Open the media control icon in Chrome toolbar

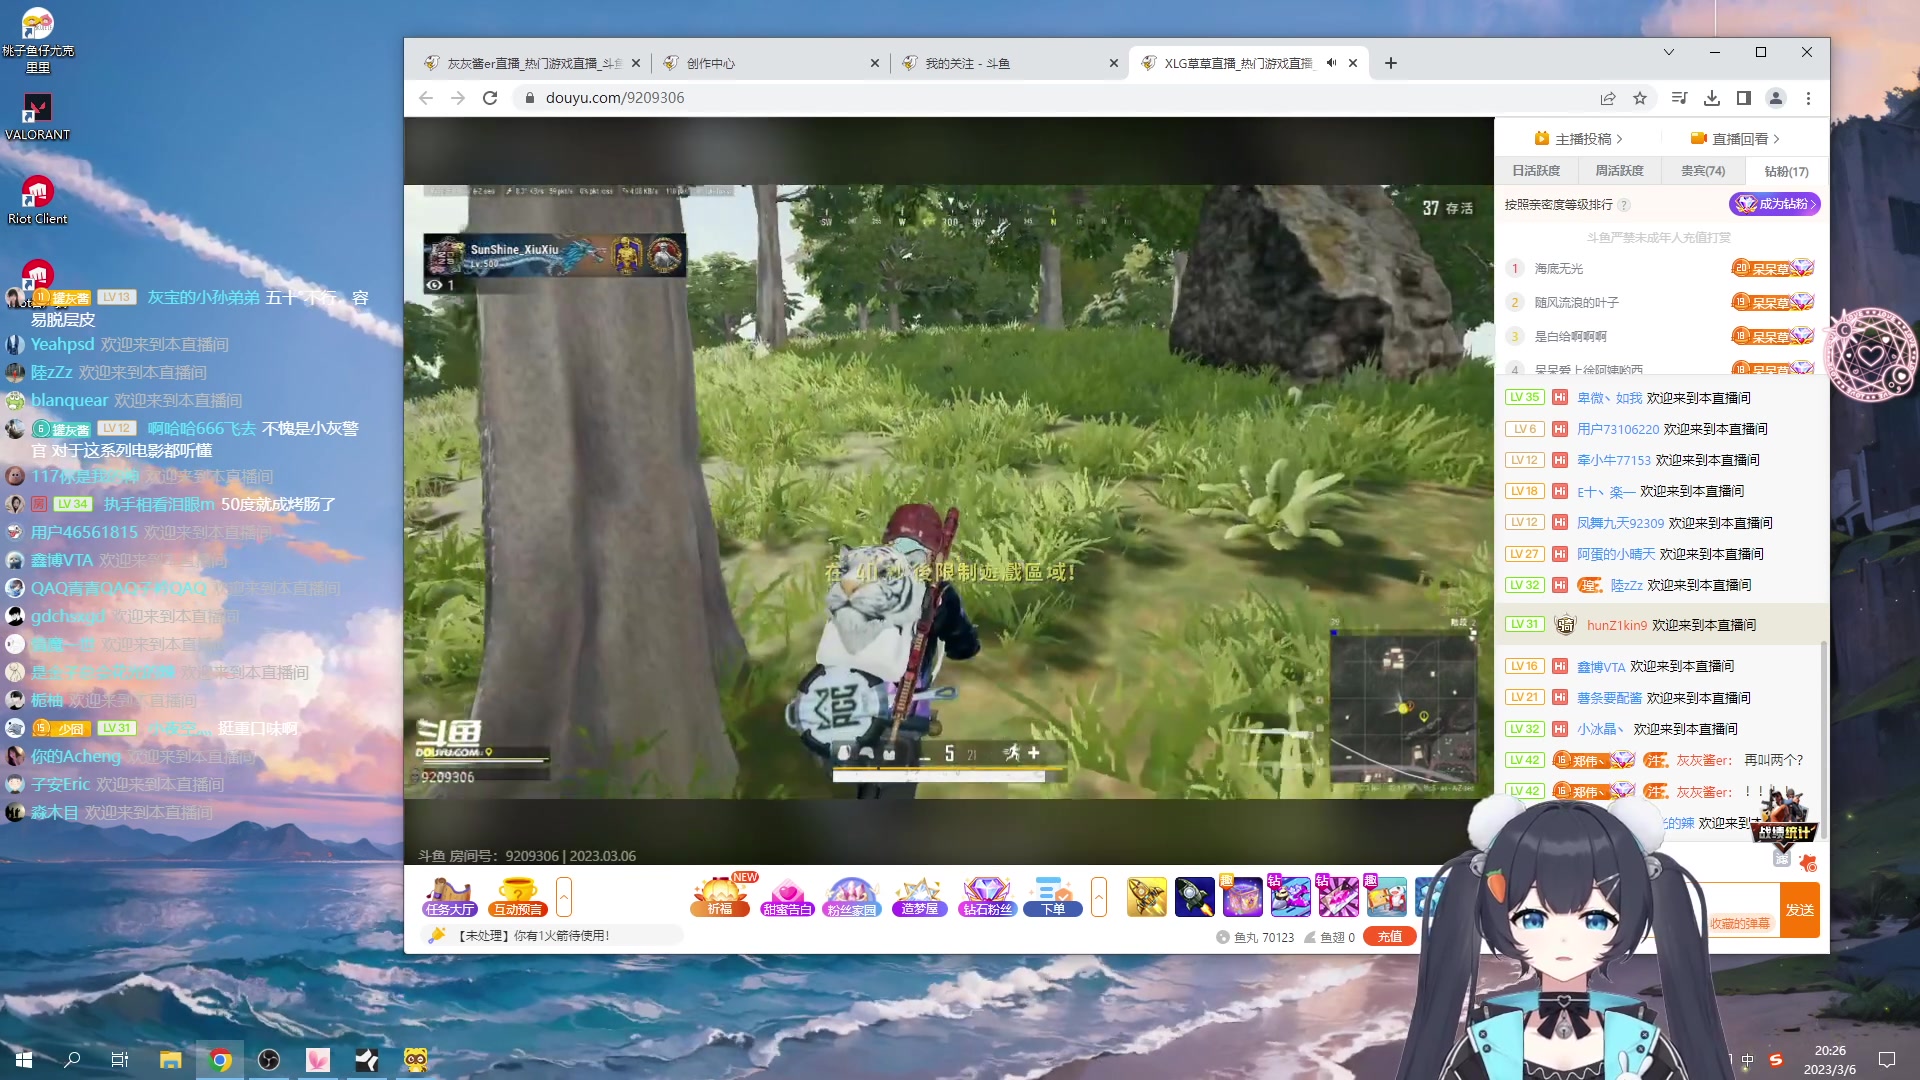pos(1680,98)
